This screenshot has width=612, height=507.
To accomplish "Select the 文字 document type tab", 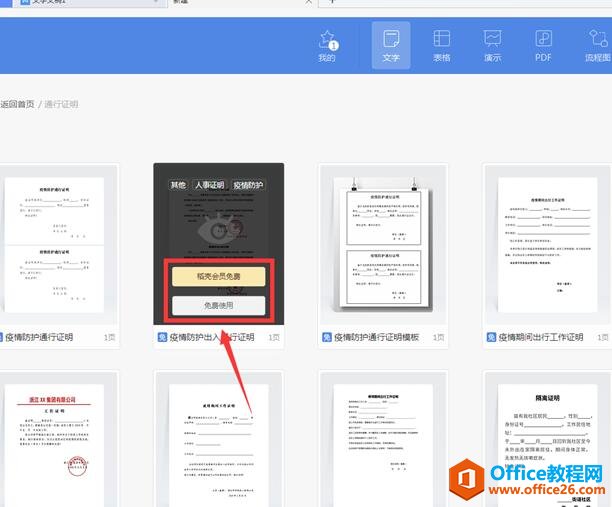I will point(391,45).
